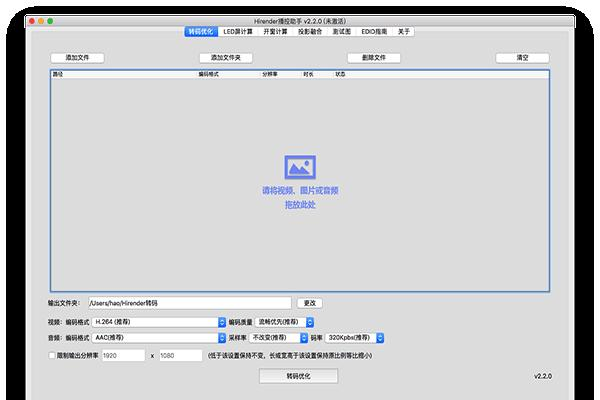
Task: Click the 更改 output folder button
Action: (x=310, y=303)
